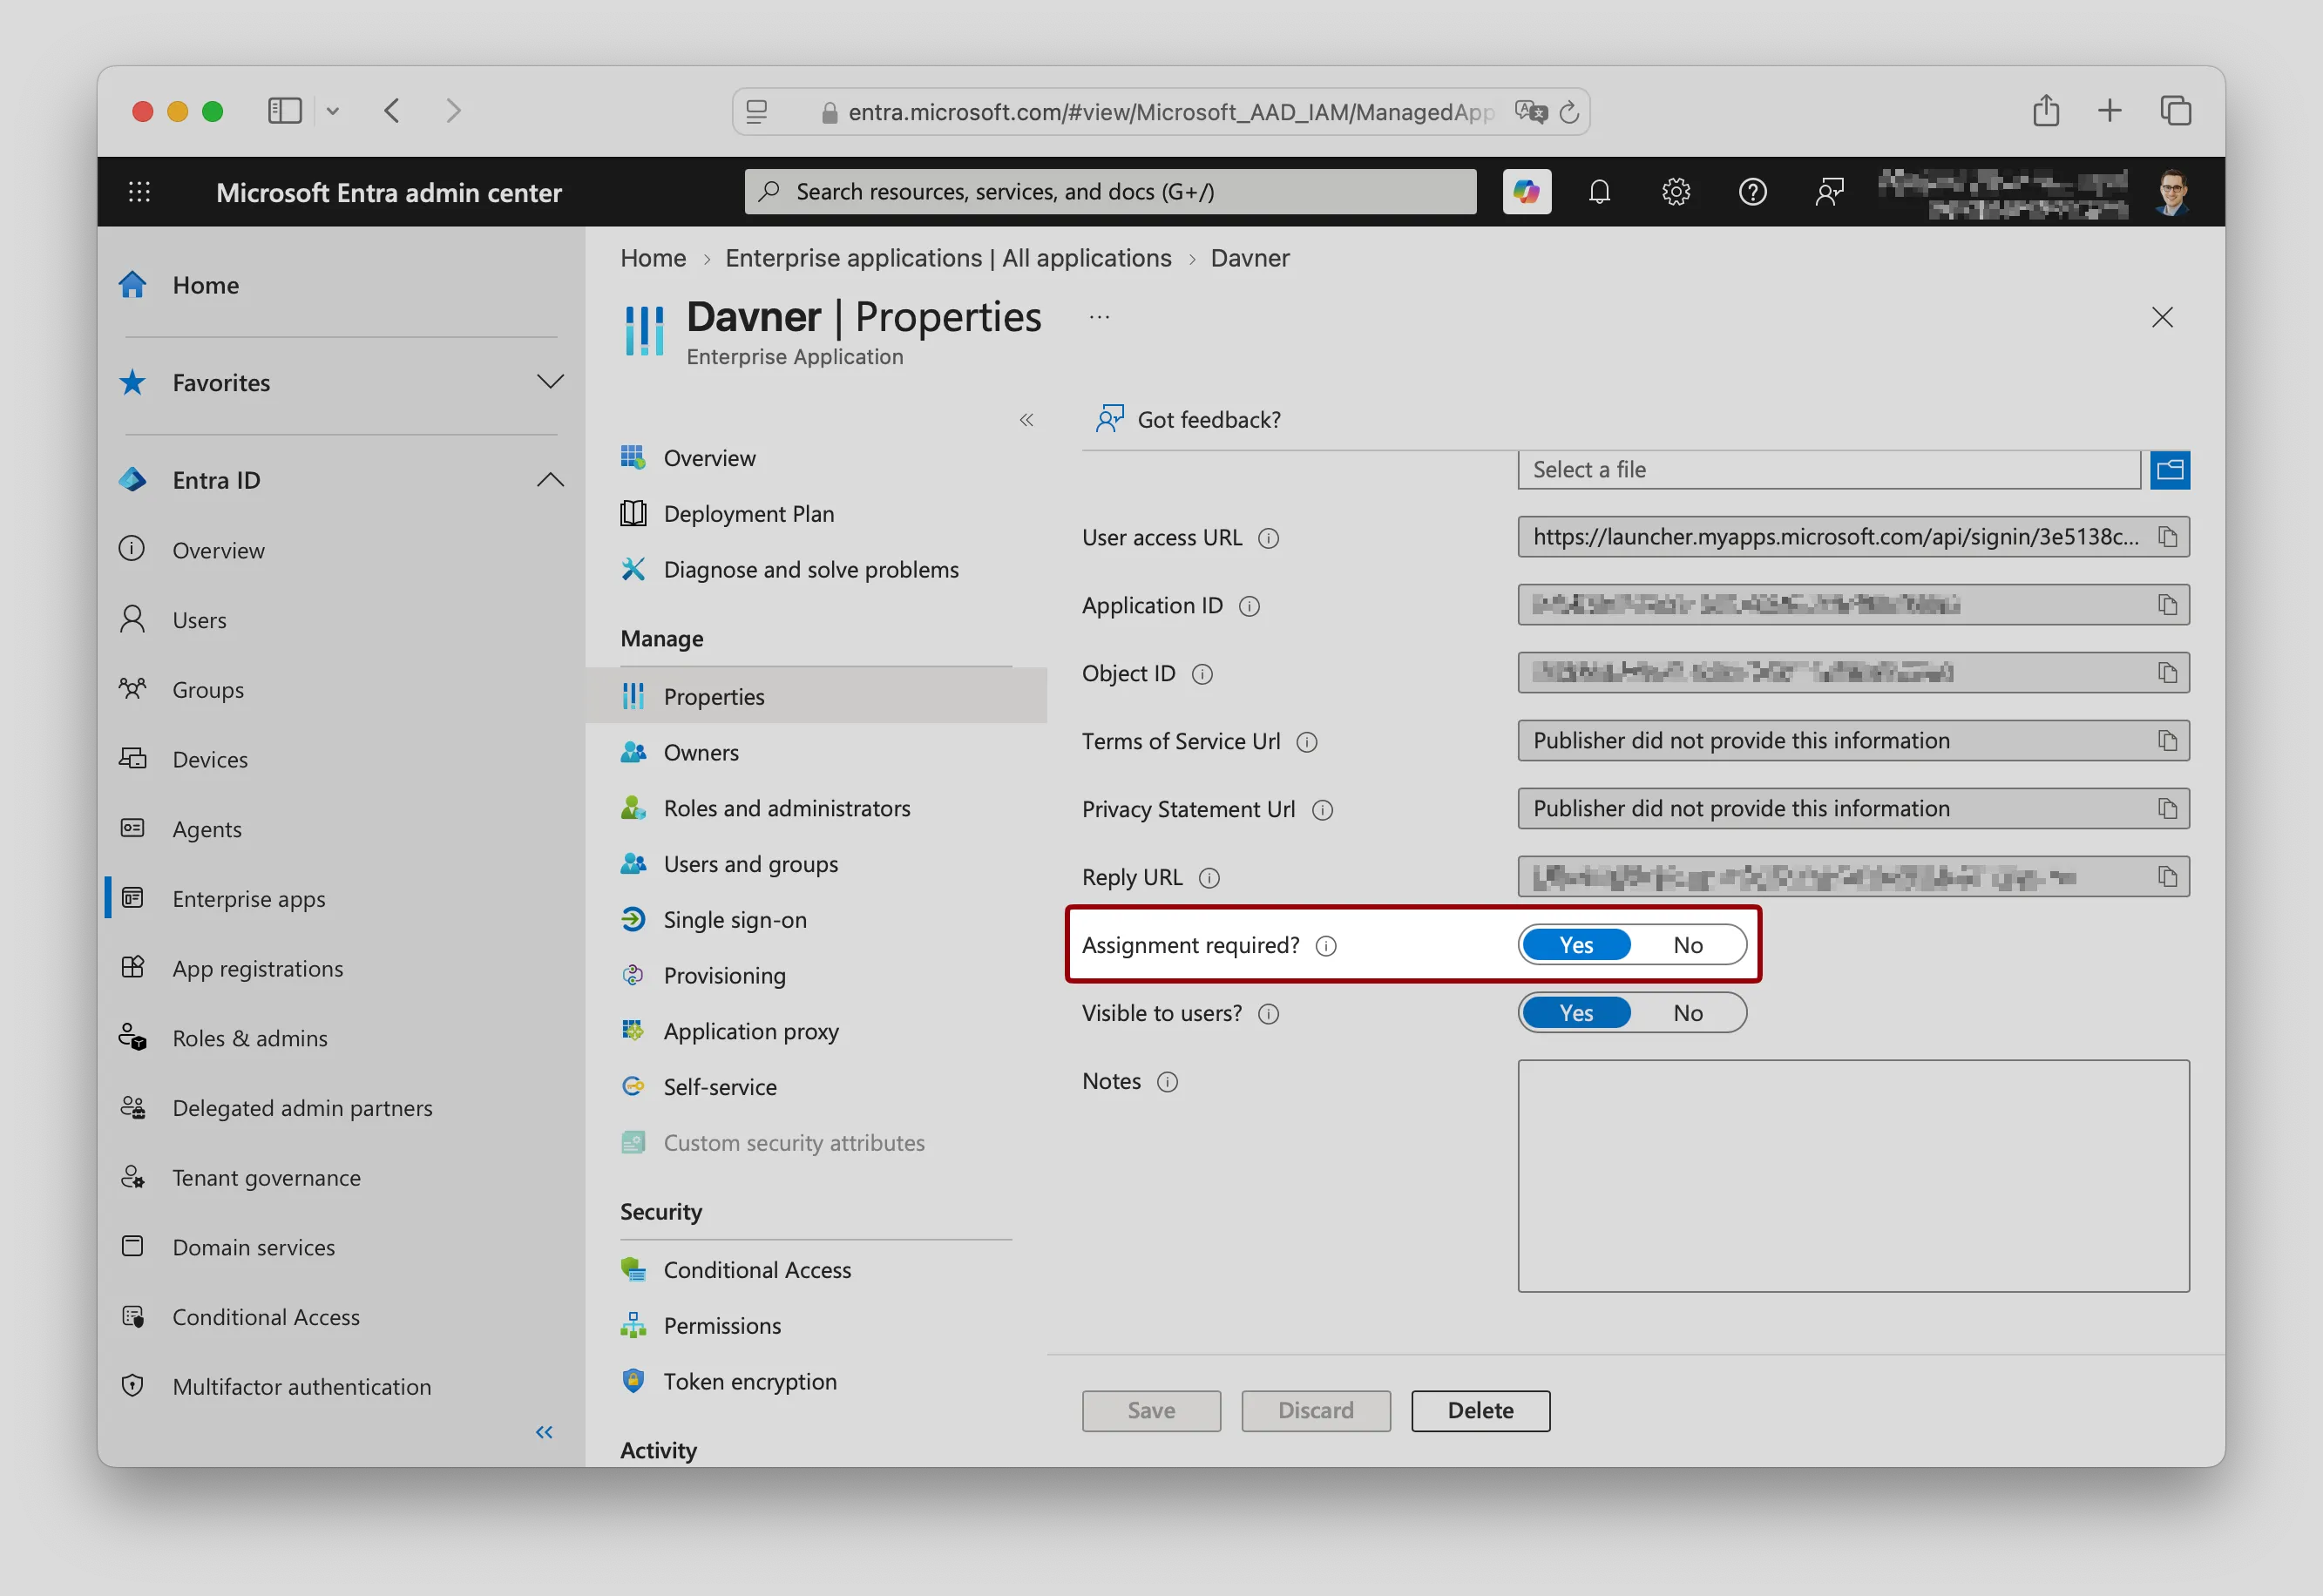Screen dimensions: 2323x1596
Task: Click the Select a file field
Action: pyautogui.click(x=1828, y=470)
